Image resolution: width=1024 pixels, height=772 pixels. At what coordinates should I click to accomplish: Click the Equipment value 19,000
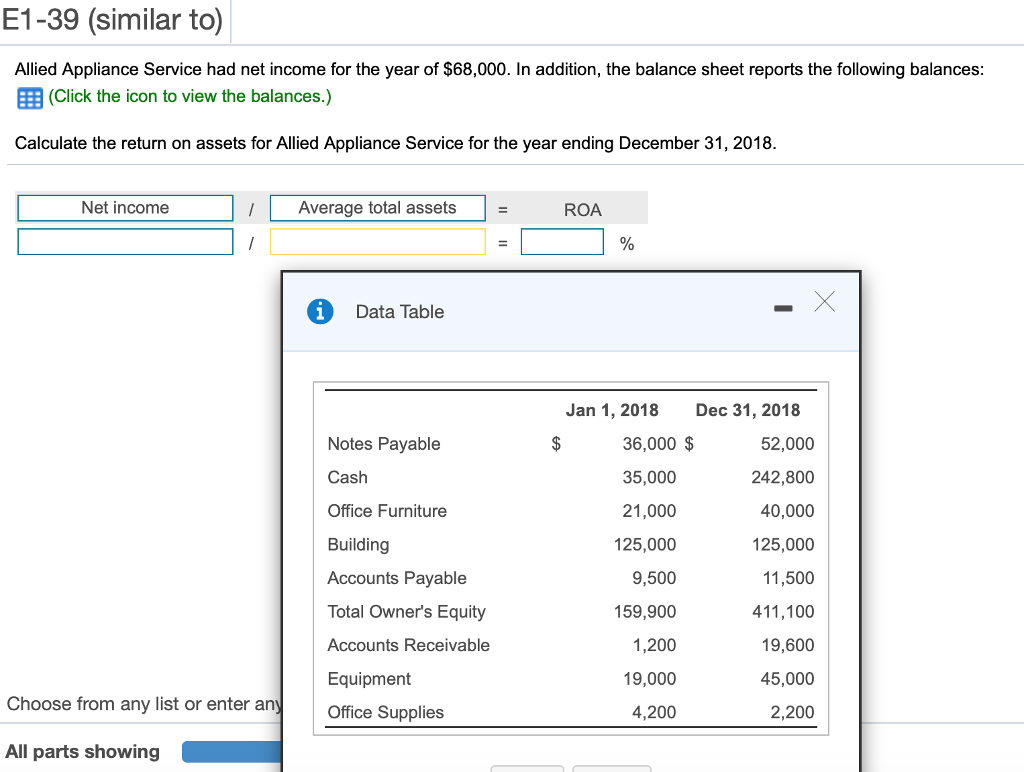coord(649,679)
